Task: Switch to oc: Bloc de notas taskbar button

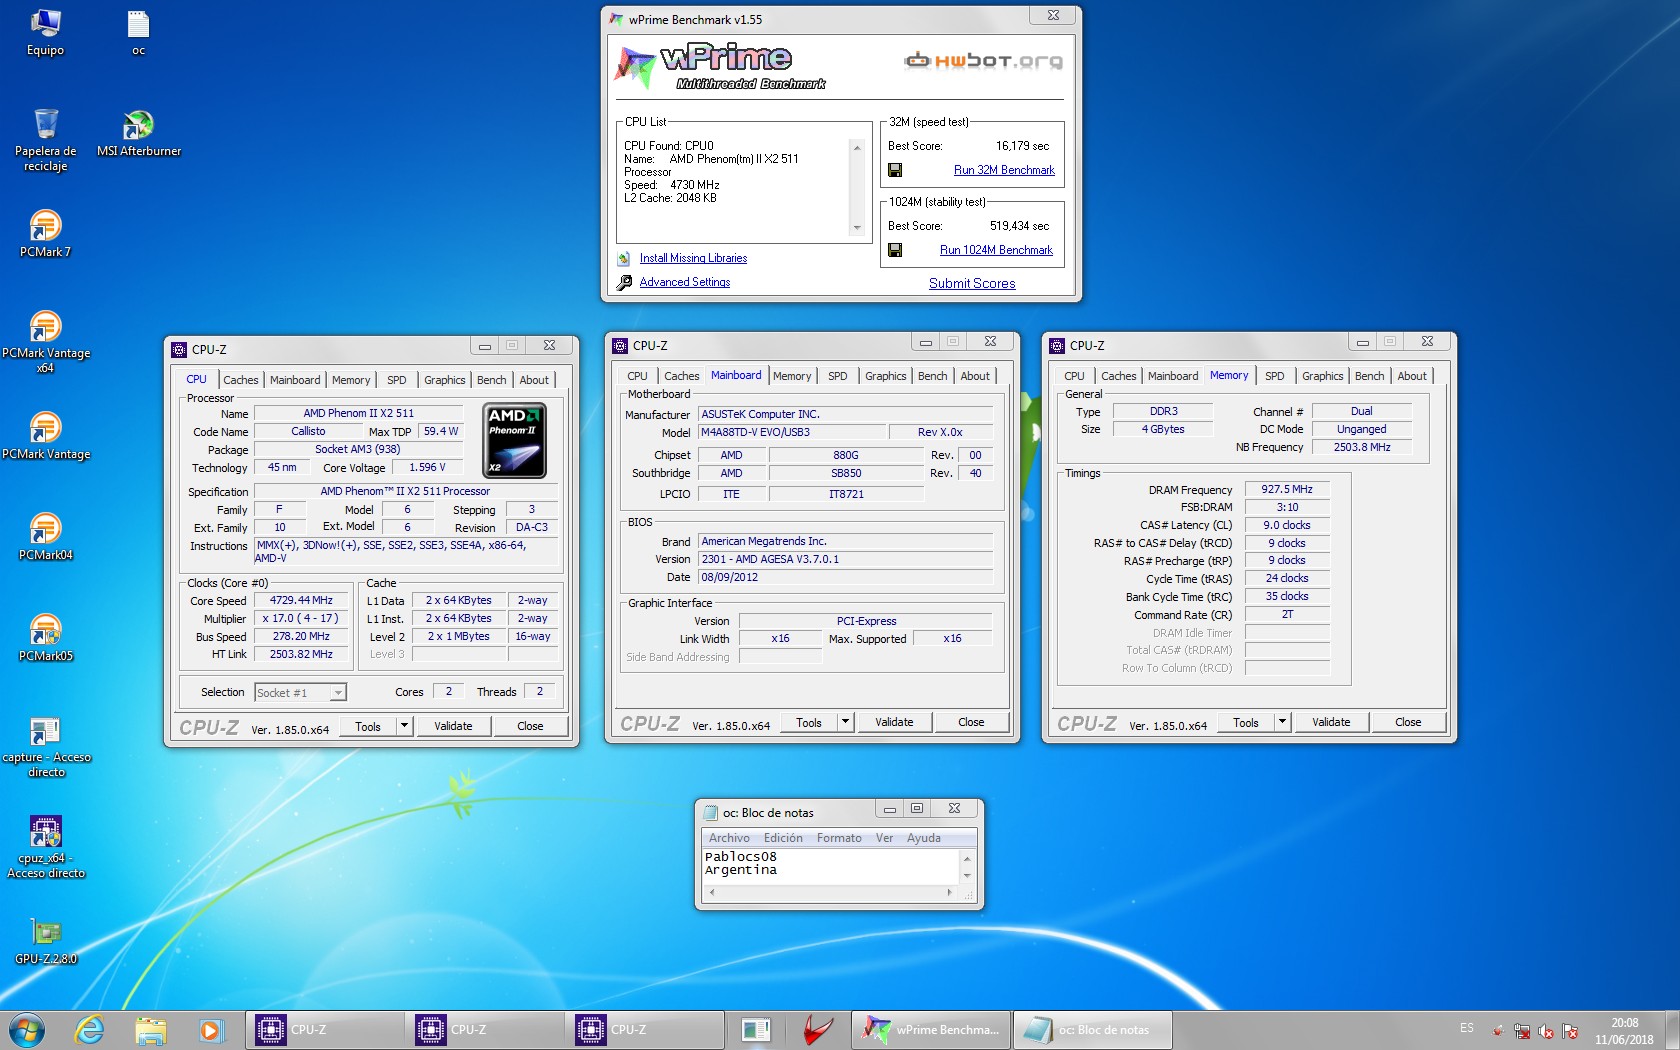Action: pyautogui.click(x=1093, y=1029)
